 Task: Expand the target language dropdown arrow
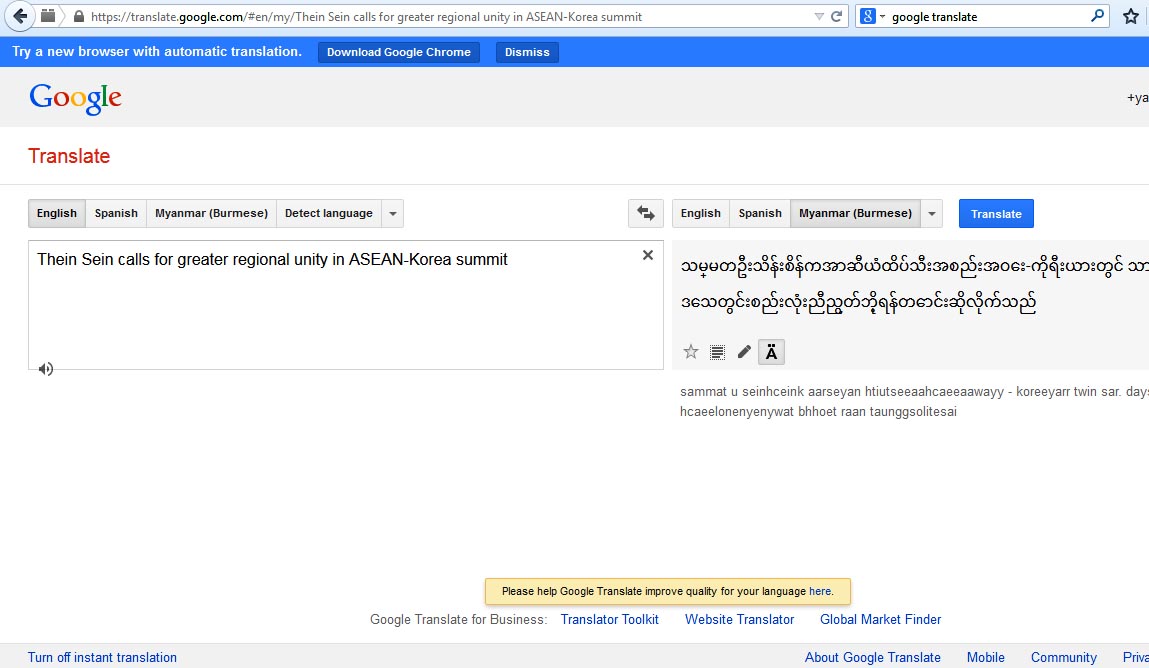coord(931,214)
